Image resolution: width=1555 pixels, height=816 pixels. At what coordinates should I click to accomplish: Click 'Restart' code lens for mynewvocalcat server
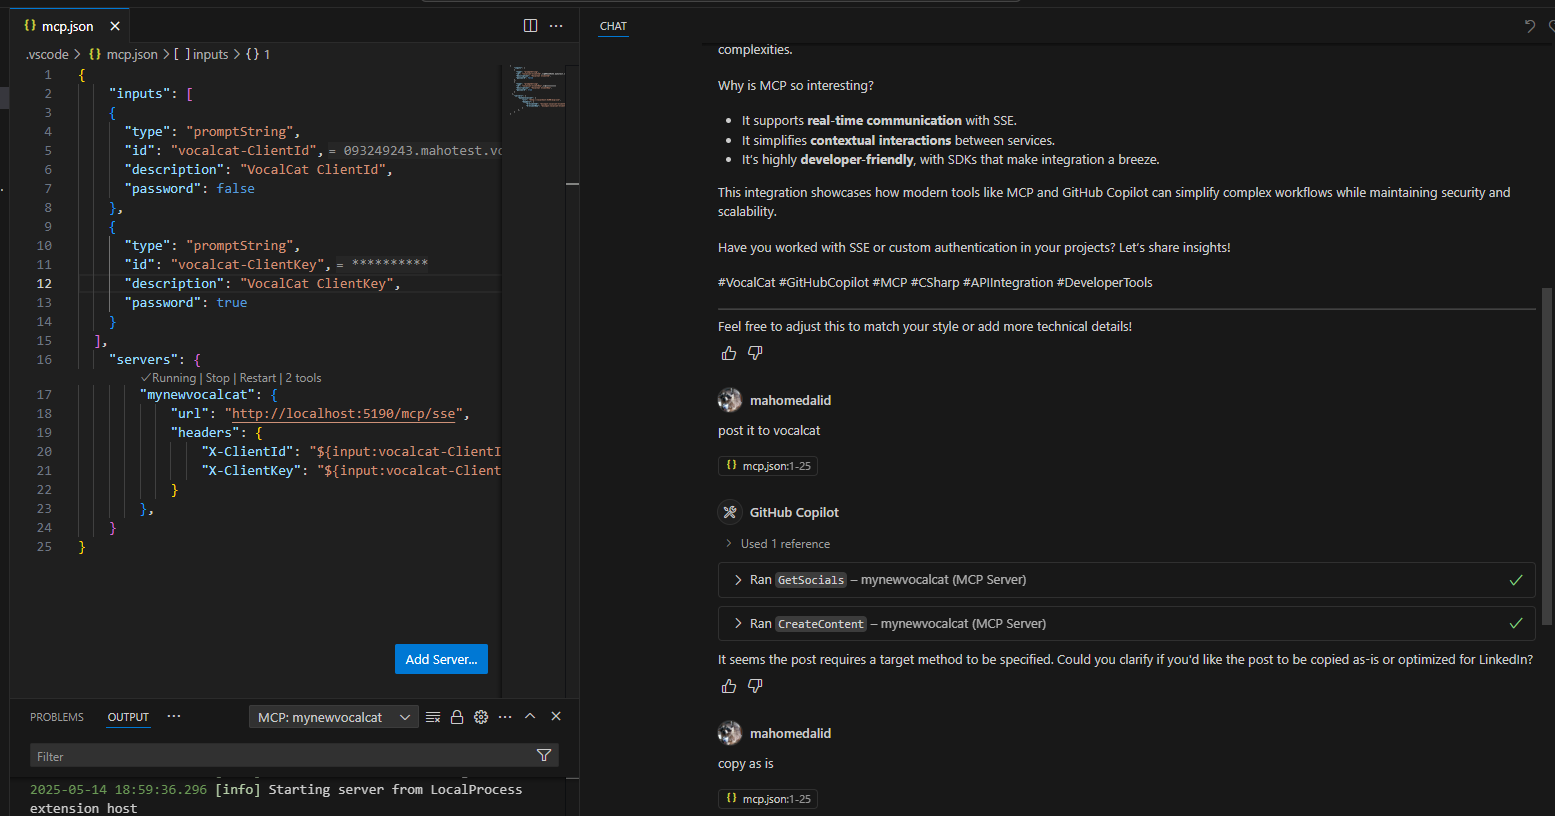click(x=257, y=378)
